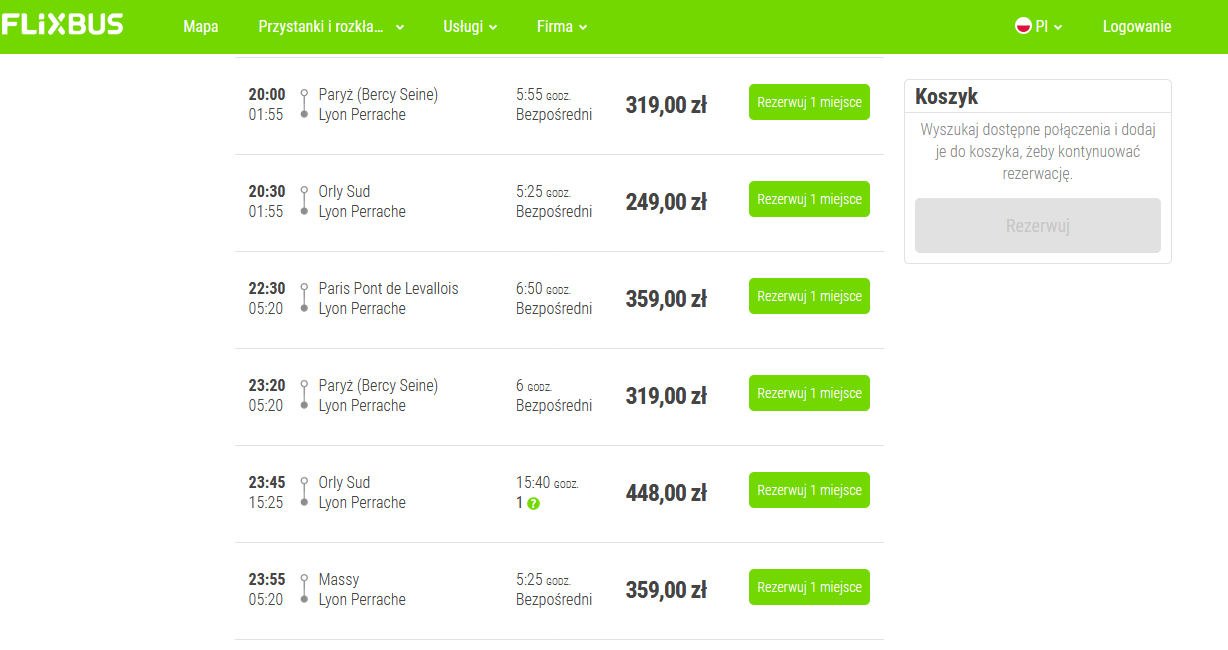Reserve a seat on the 23:55 Massy trip

(809, 587)
